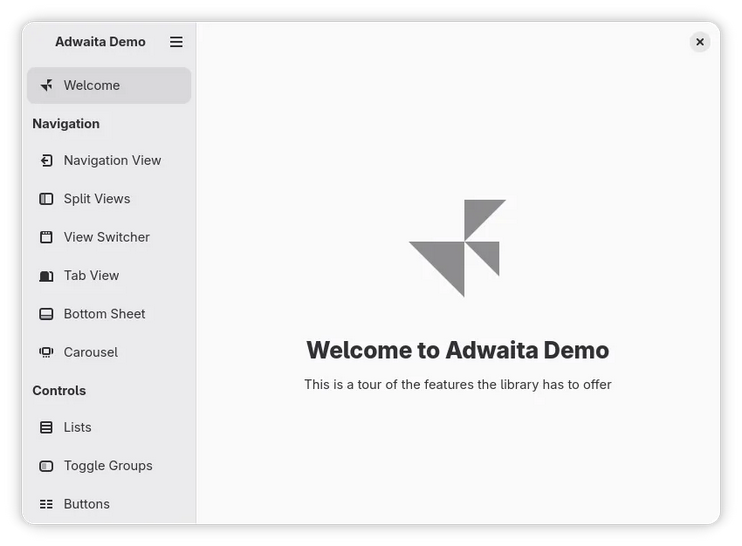Click the Buttons grid icon
Viewport: 742px width, 546px height.
click(46, 504)
